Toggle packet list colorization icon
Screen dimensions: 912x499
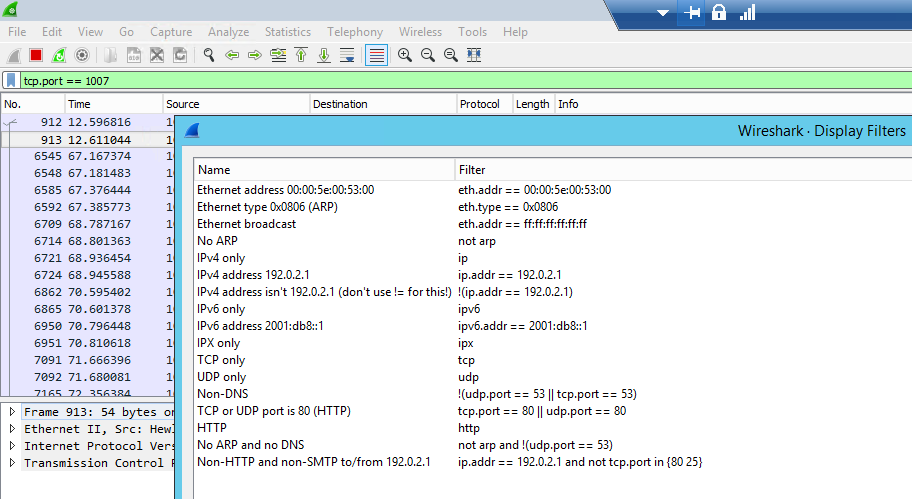[376, 55]
